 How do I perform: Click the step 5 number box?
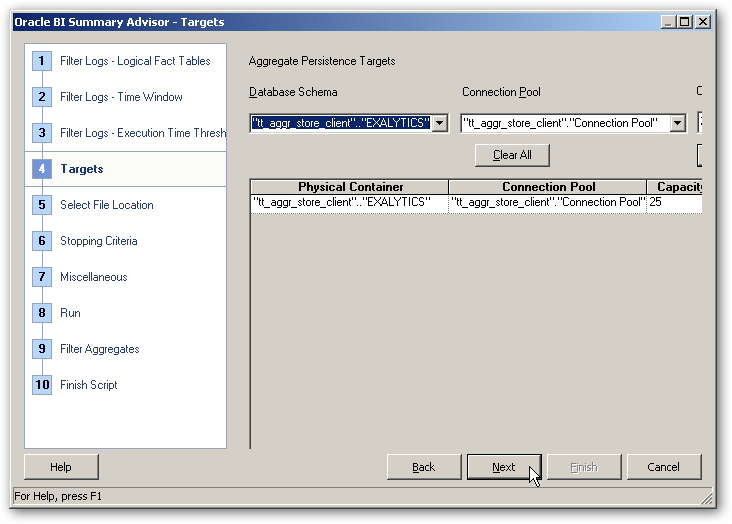pyautogui.click(x=42, y=205)
